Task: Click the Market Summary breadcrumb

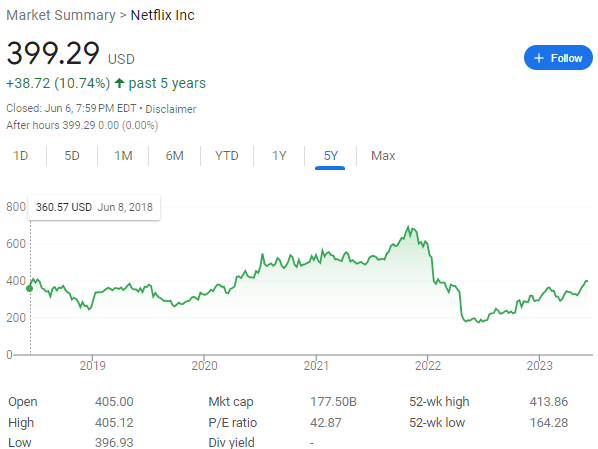Action: point(61,15)
